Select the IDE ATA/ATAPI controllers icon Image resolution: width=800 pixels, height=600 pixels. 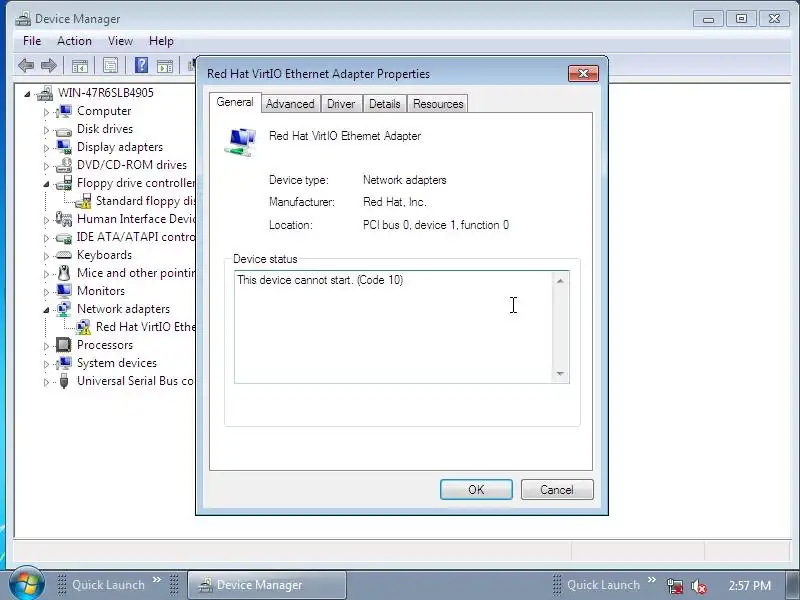[64, 238]
